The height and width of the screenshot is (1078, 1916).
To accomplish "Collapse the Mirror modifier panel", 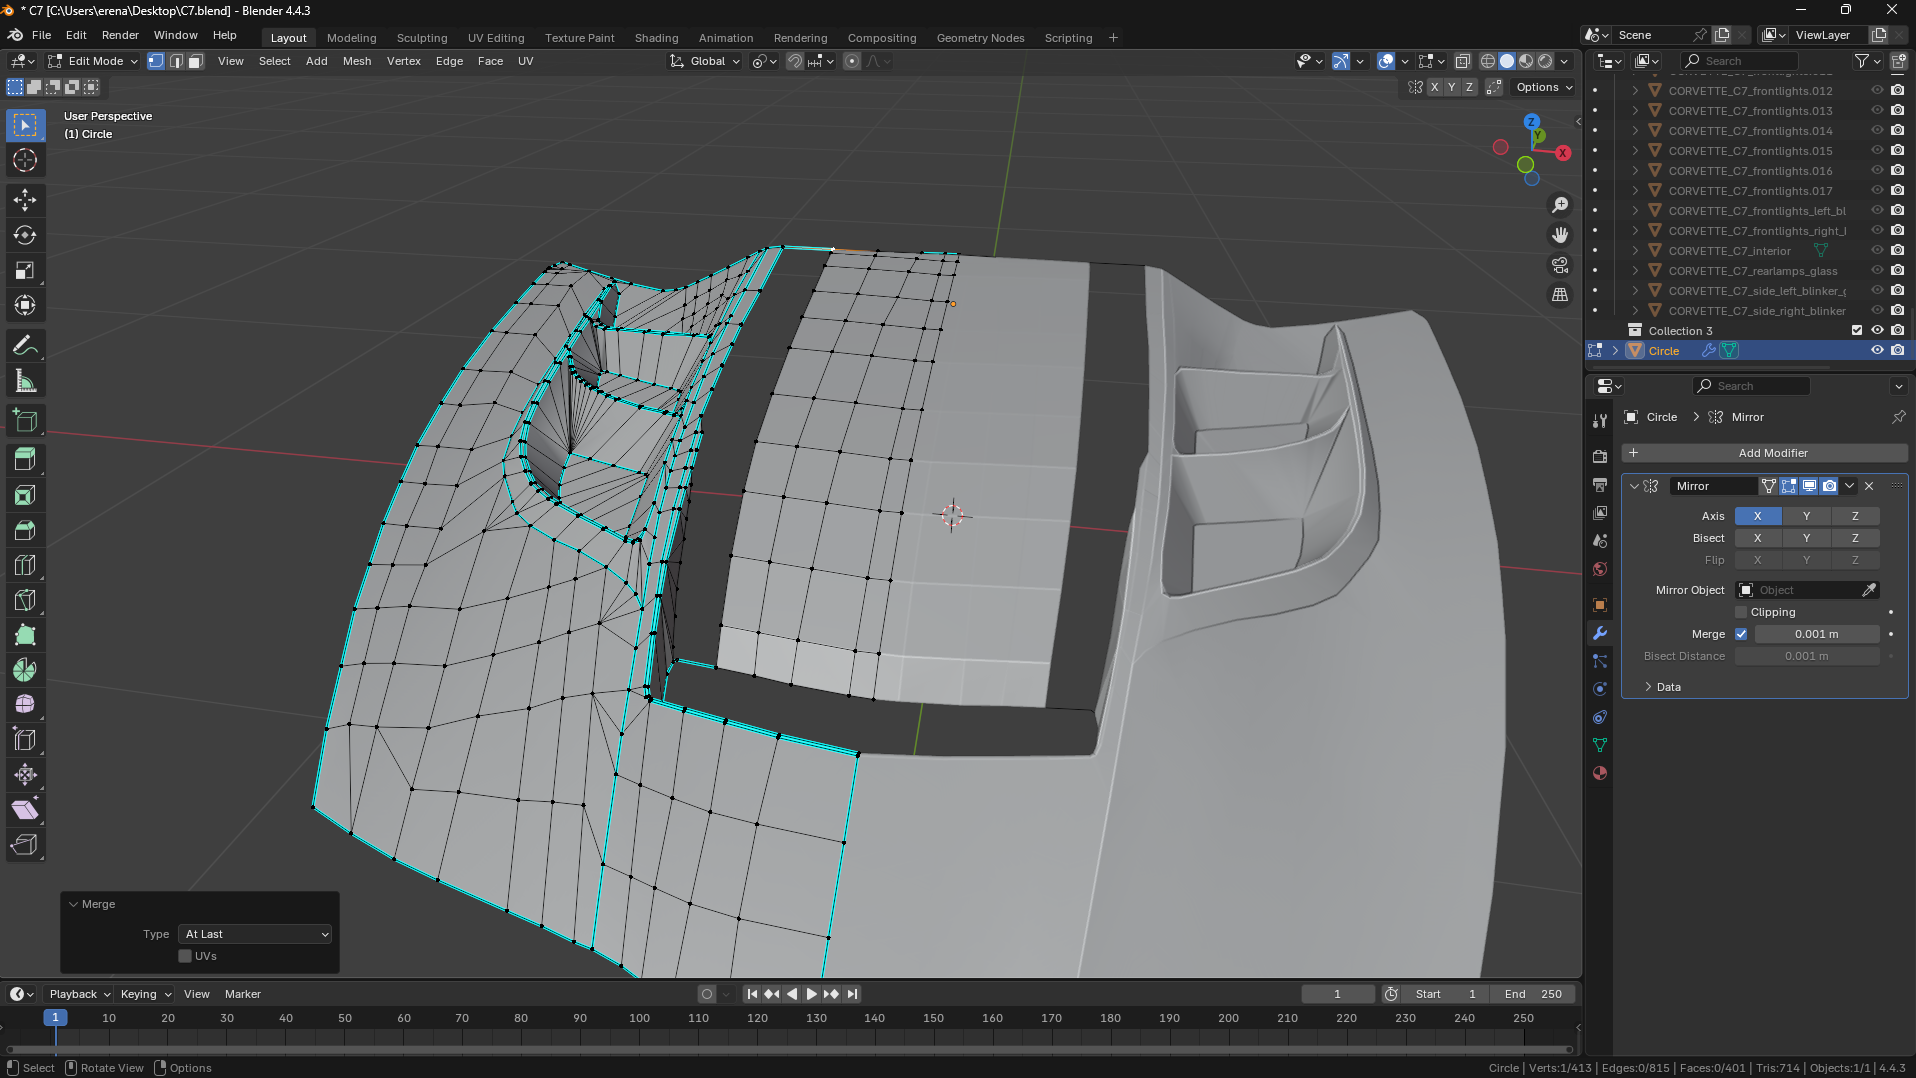I will click(1634, 486).
